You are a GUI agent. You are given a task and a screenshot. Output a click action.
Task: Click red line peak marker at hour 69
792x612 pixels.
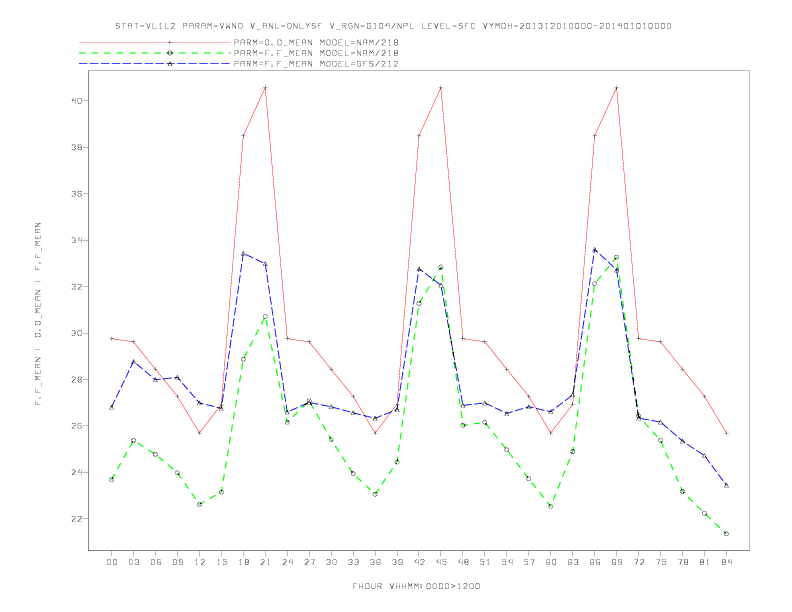[617, 88]
